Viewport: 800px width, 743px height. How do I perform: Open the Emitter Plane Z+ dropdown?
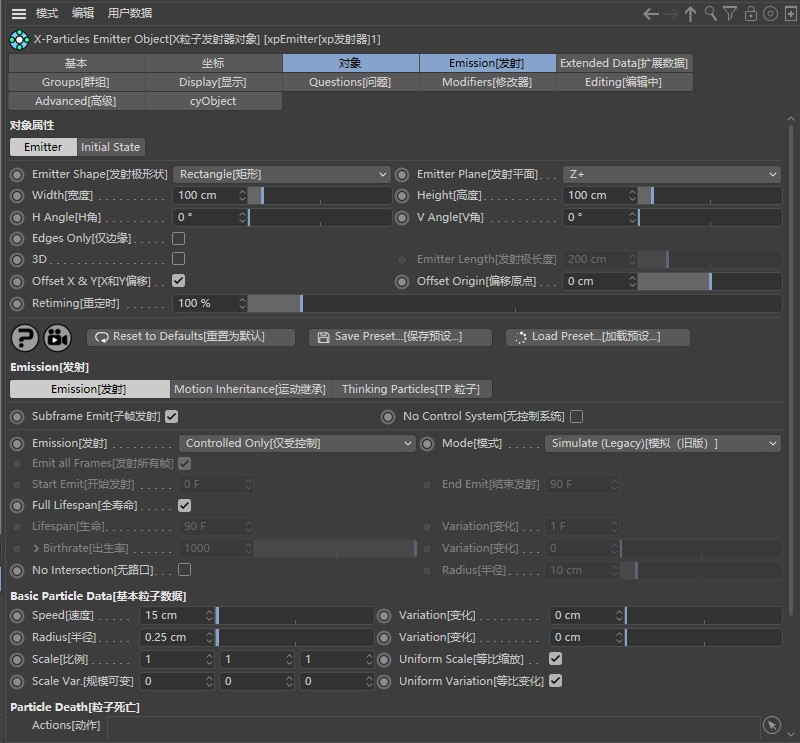[671, 175]
